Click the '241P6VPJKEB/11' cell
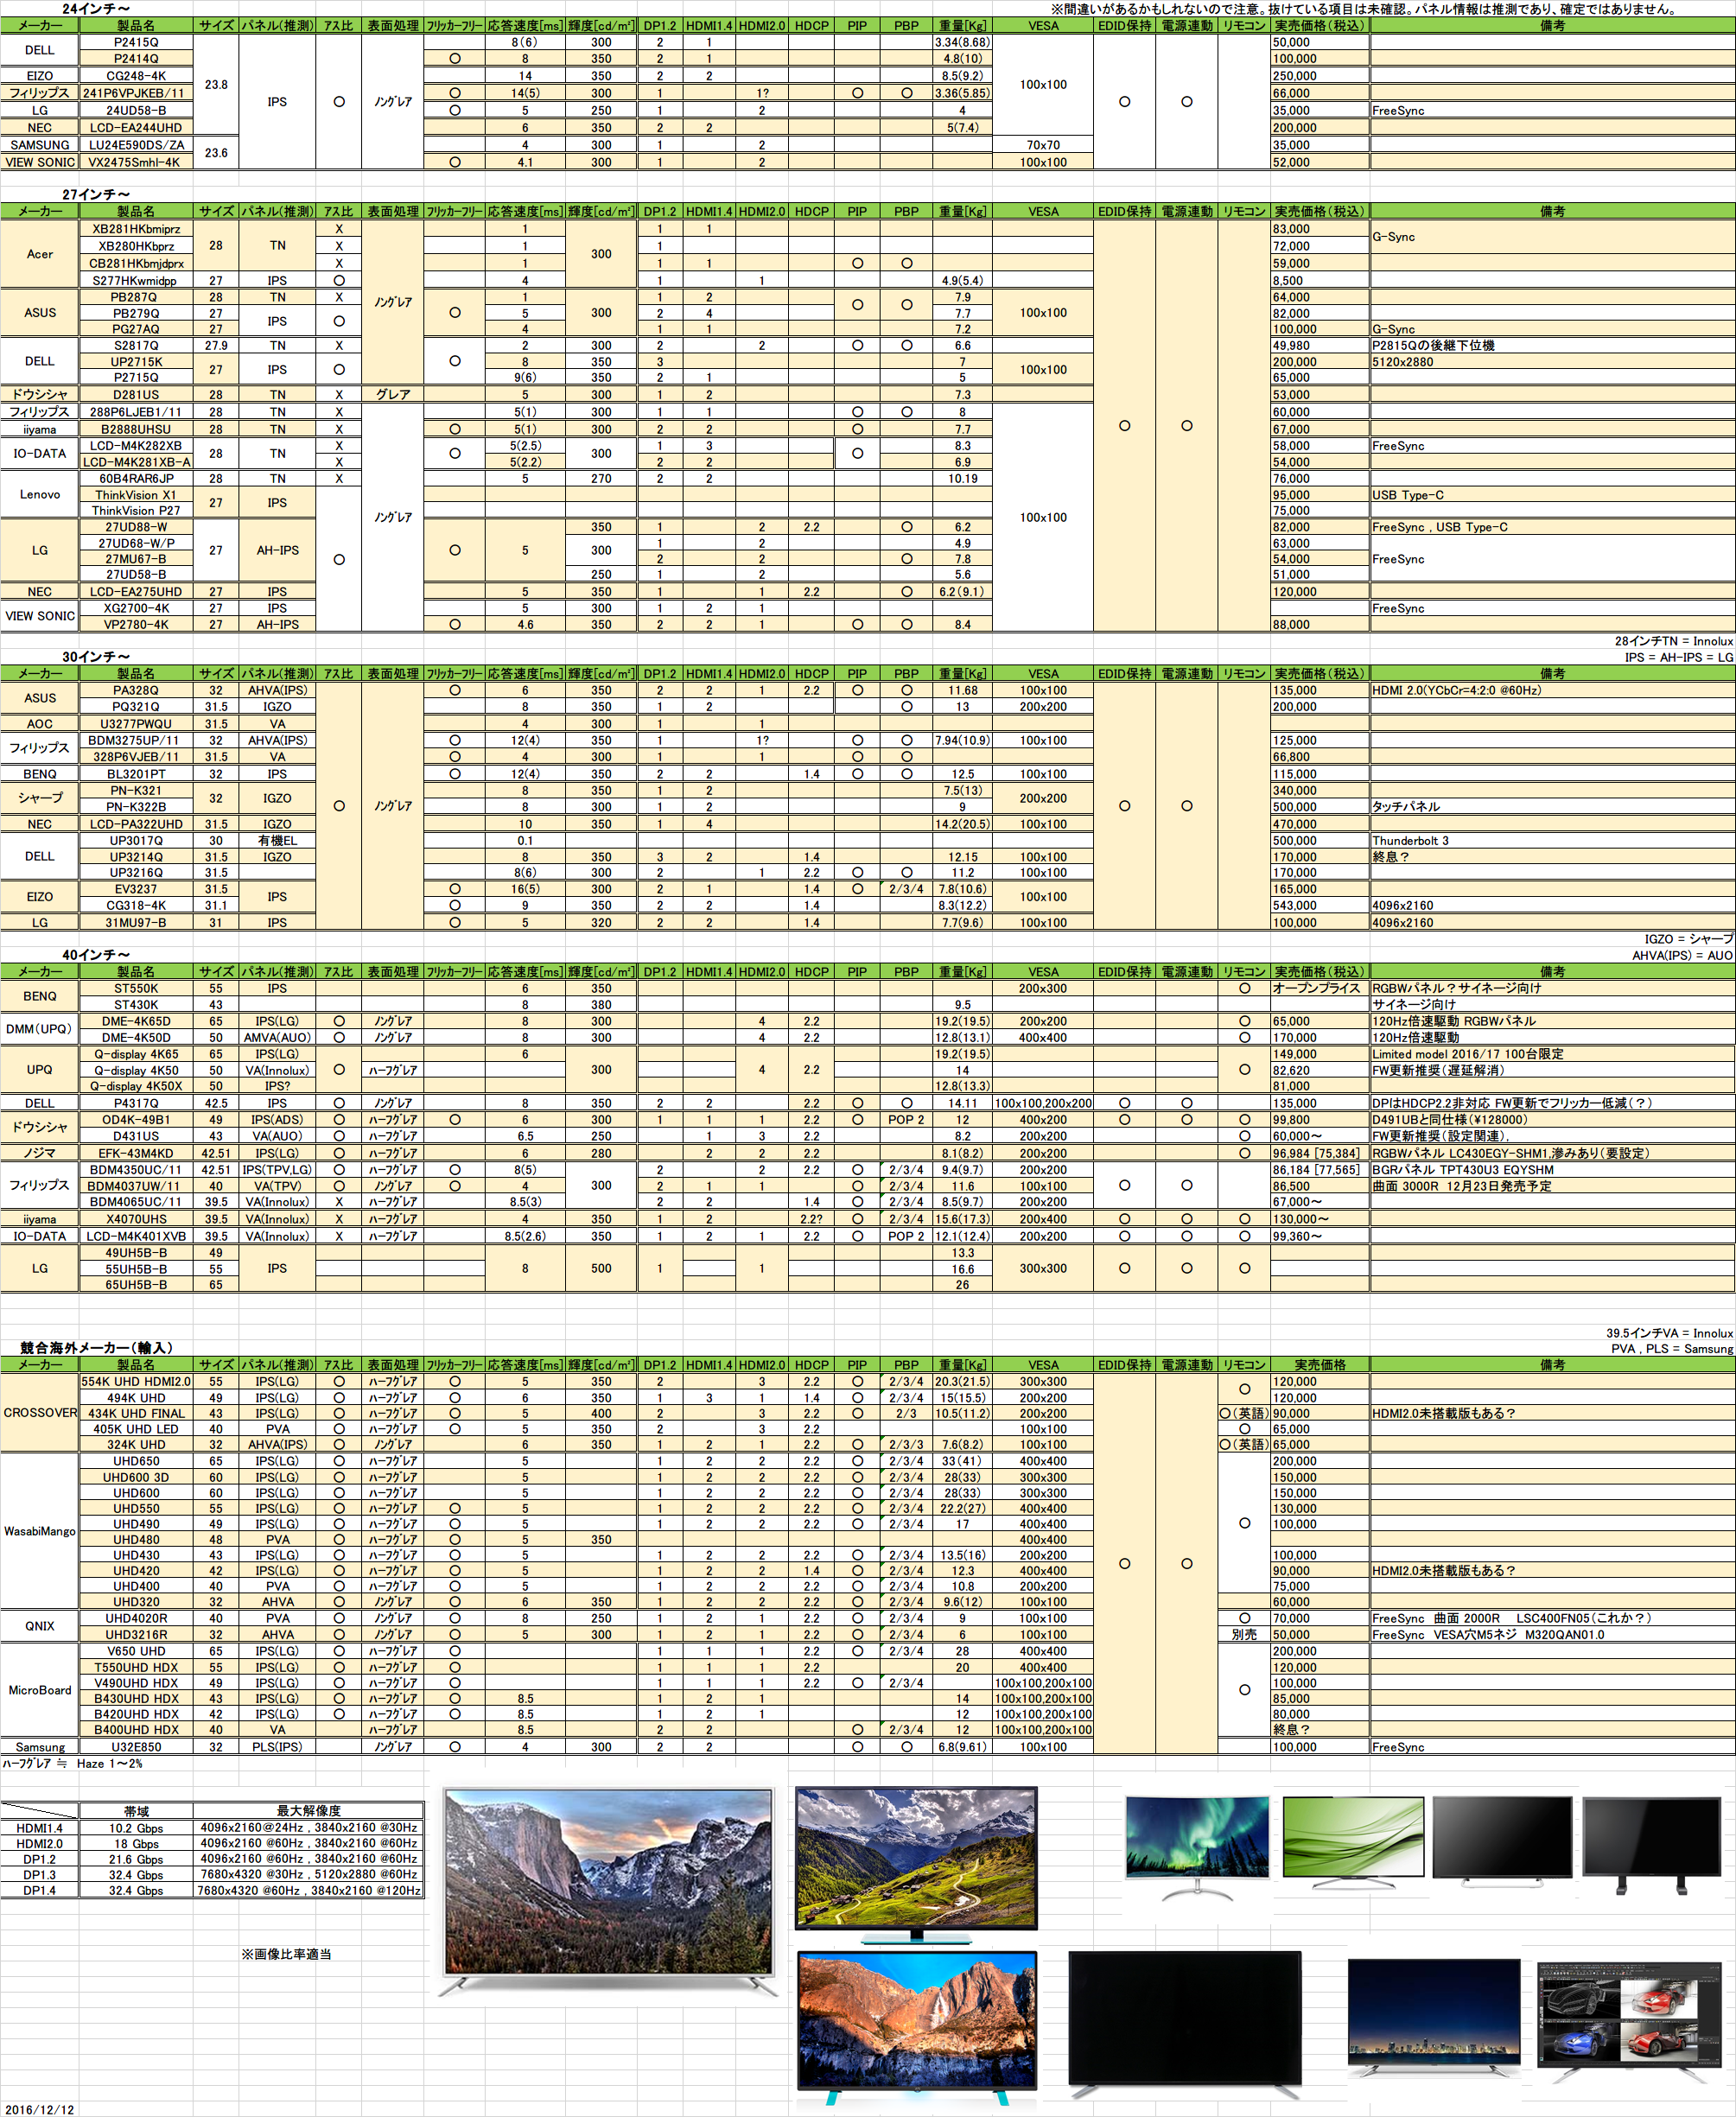 tap(136, 93)
